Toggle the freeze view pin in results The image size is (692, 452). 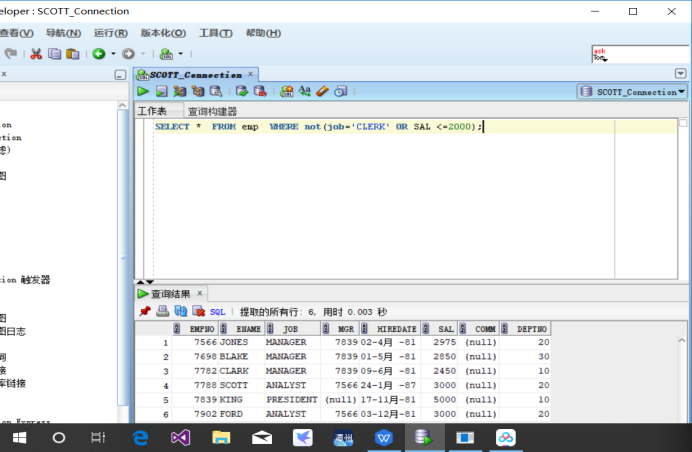coord(144,311)
